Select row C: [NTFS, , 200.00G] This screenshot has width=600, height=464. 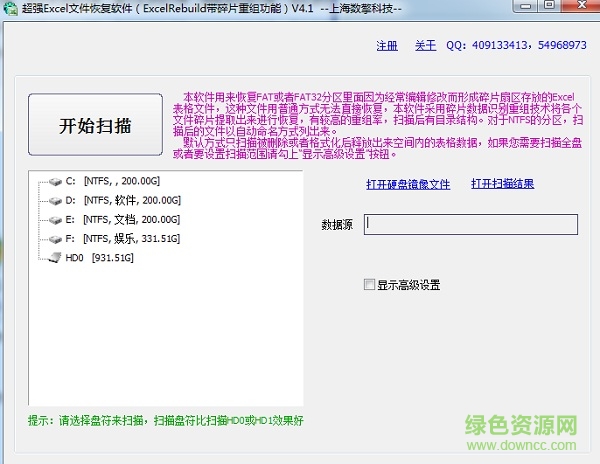pos(112,181)
